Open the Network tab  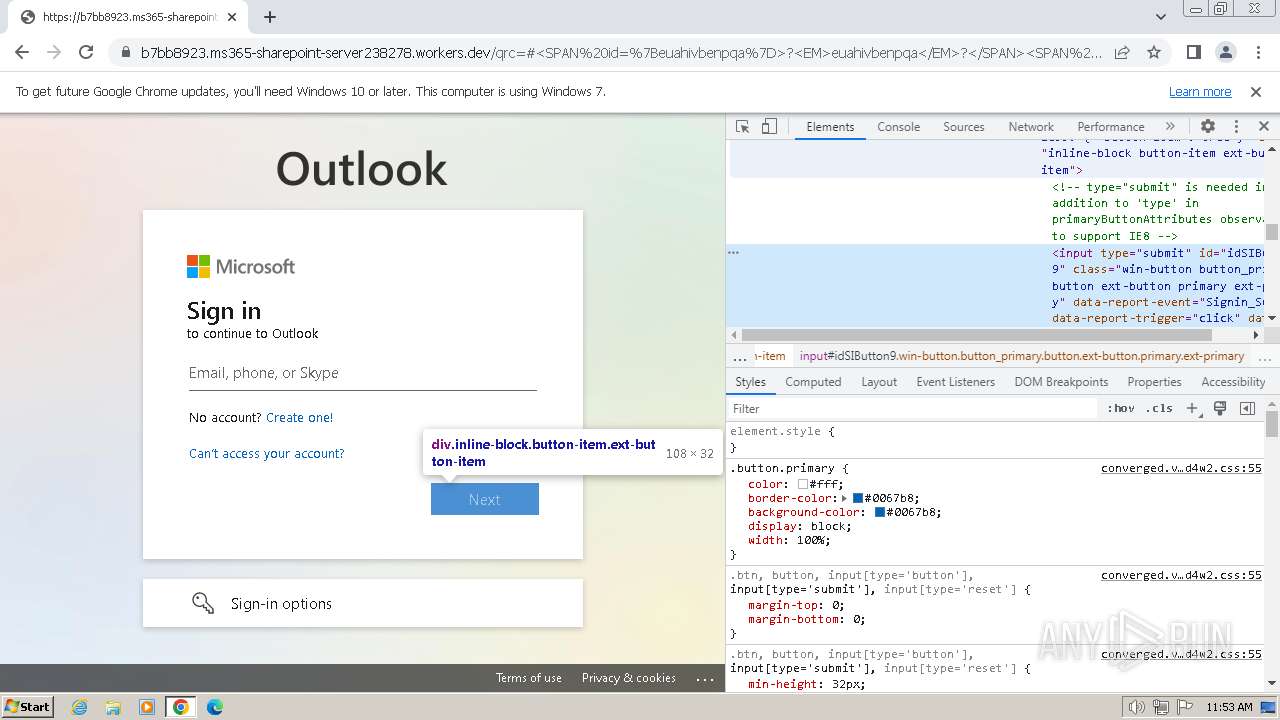(1031, 127)
